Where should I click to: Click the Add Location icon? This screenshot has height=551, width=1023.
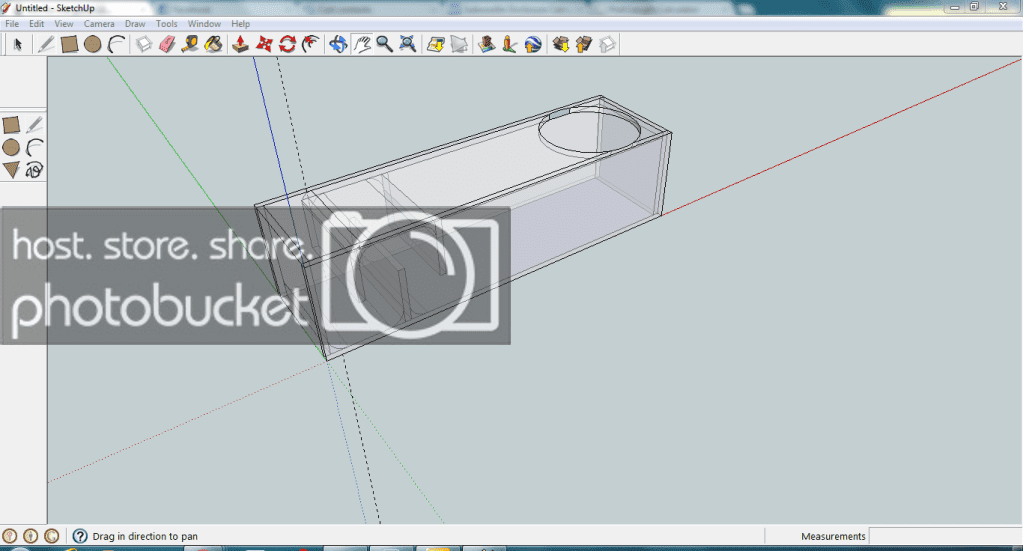(x=435, y=44)
